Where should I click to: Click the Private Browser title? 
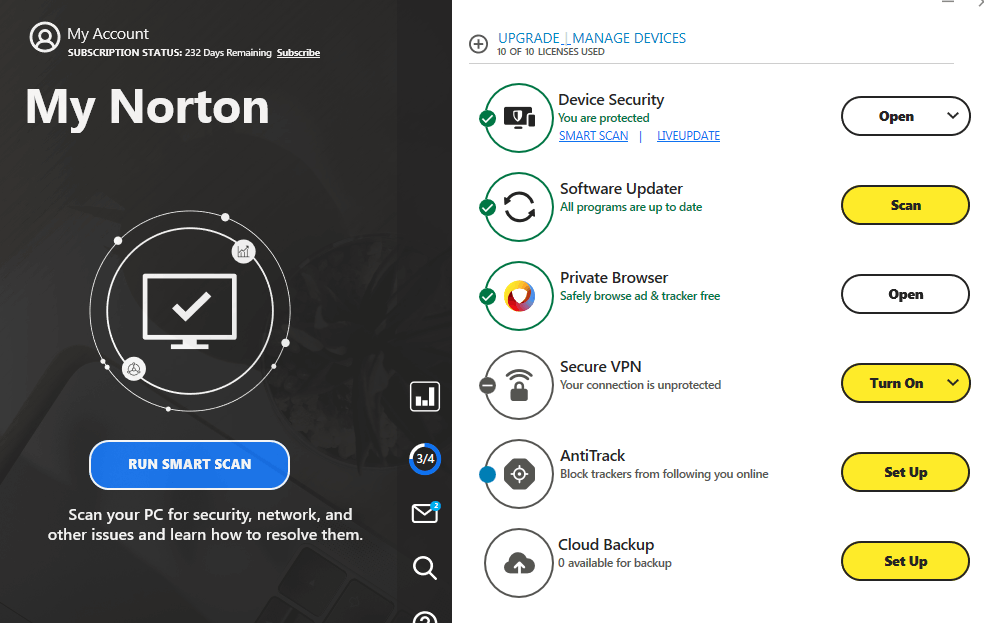coord(614,278)
